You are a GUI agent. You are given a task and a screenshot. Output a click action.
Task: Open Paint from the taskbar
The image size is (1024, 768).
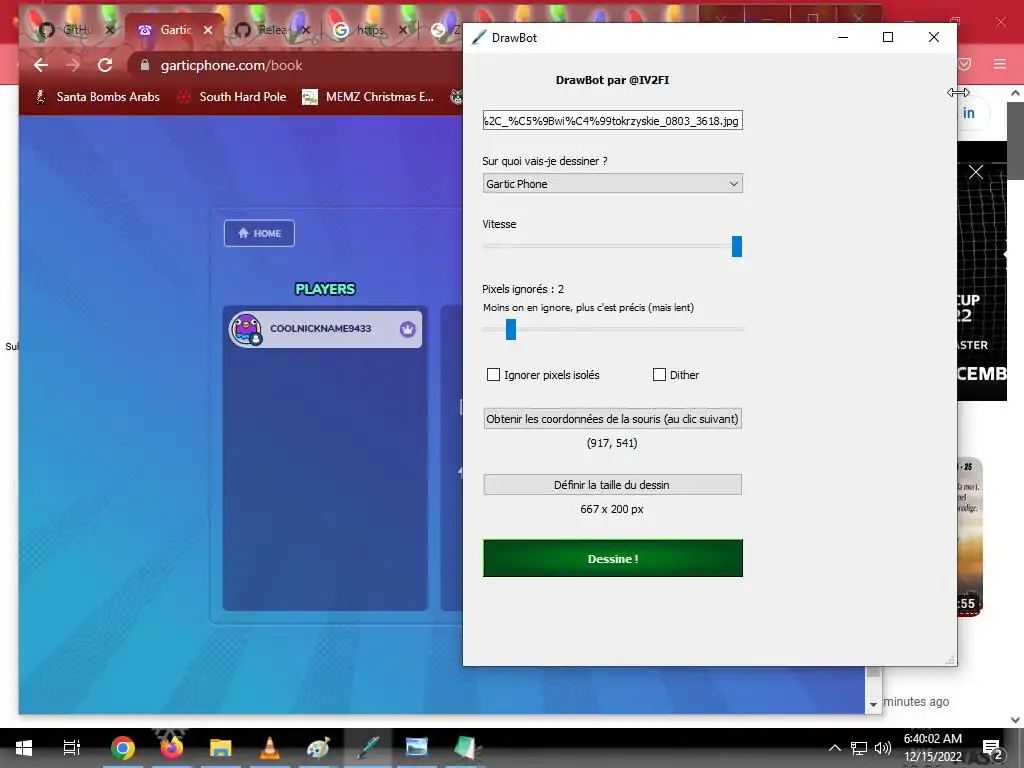(318, 748)
